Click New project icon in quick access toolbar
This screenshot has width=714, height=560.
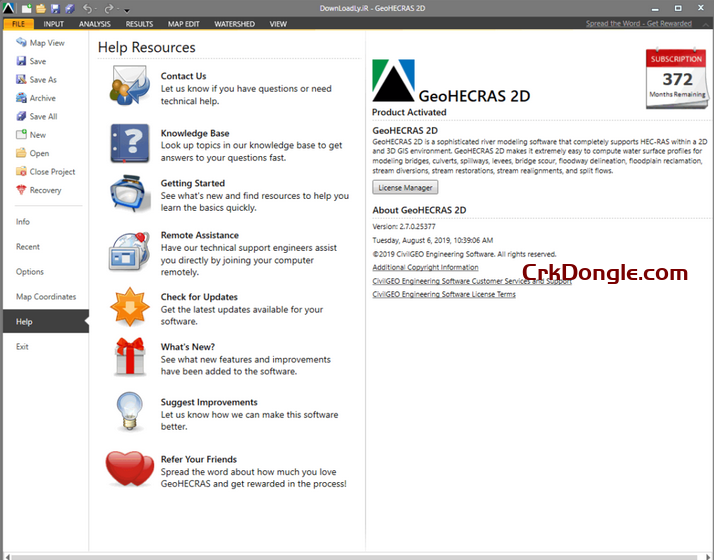coord(26,8)
